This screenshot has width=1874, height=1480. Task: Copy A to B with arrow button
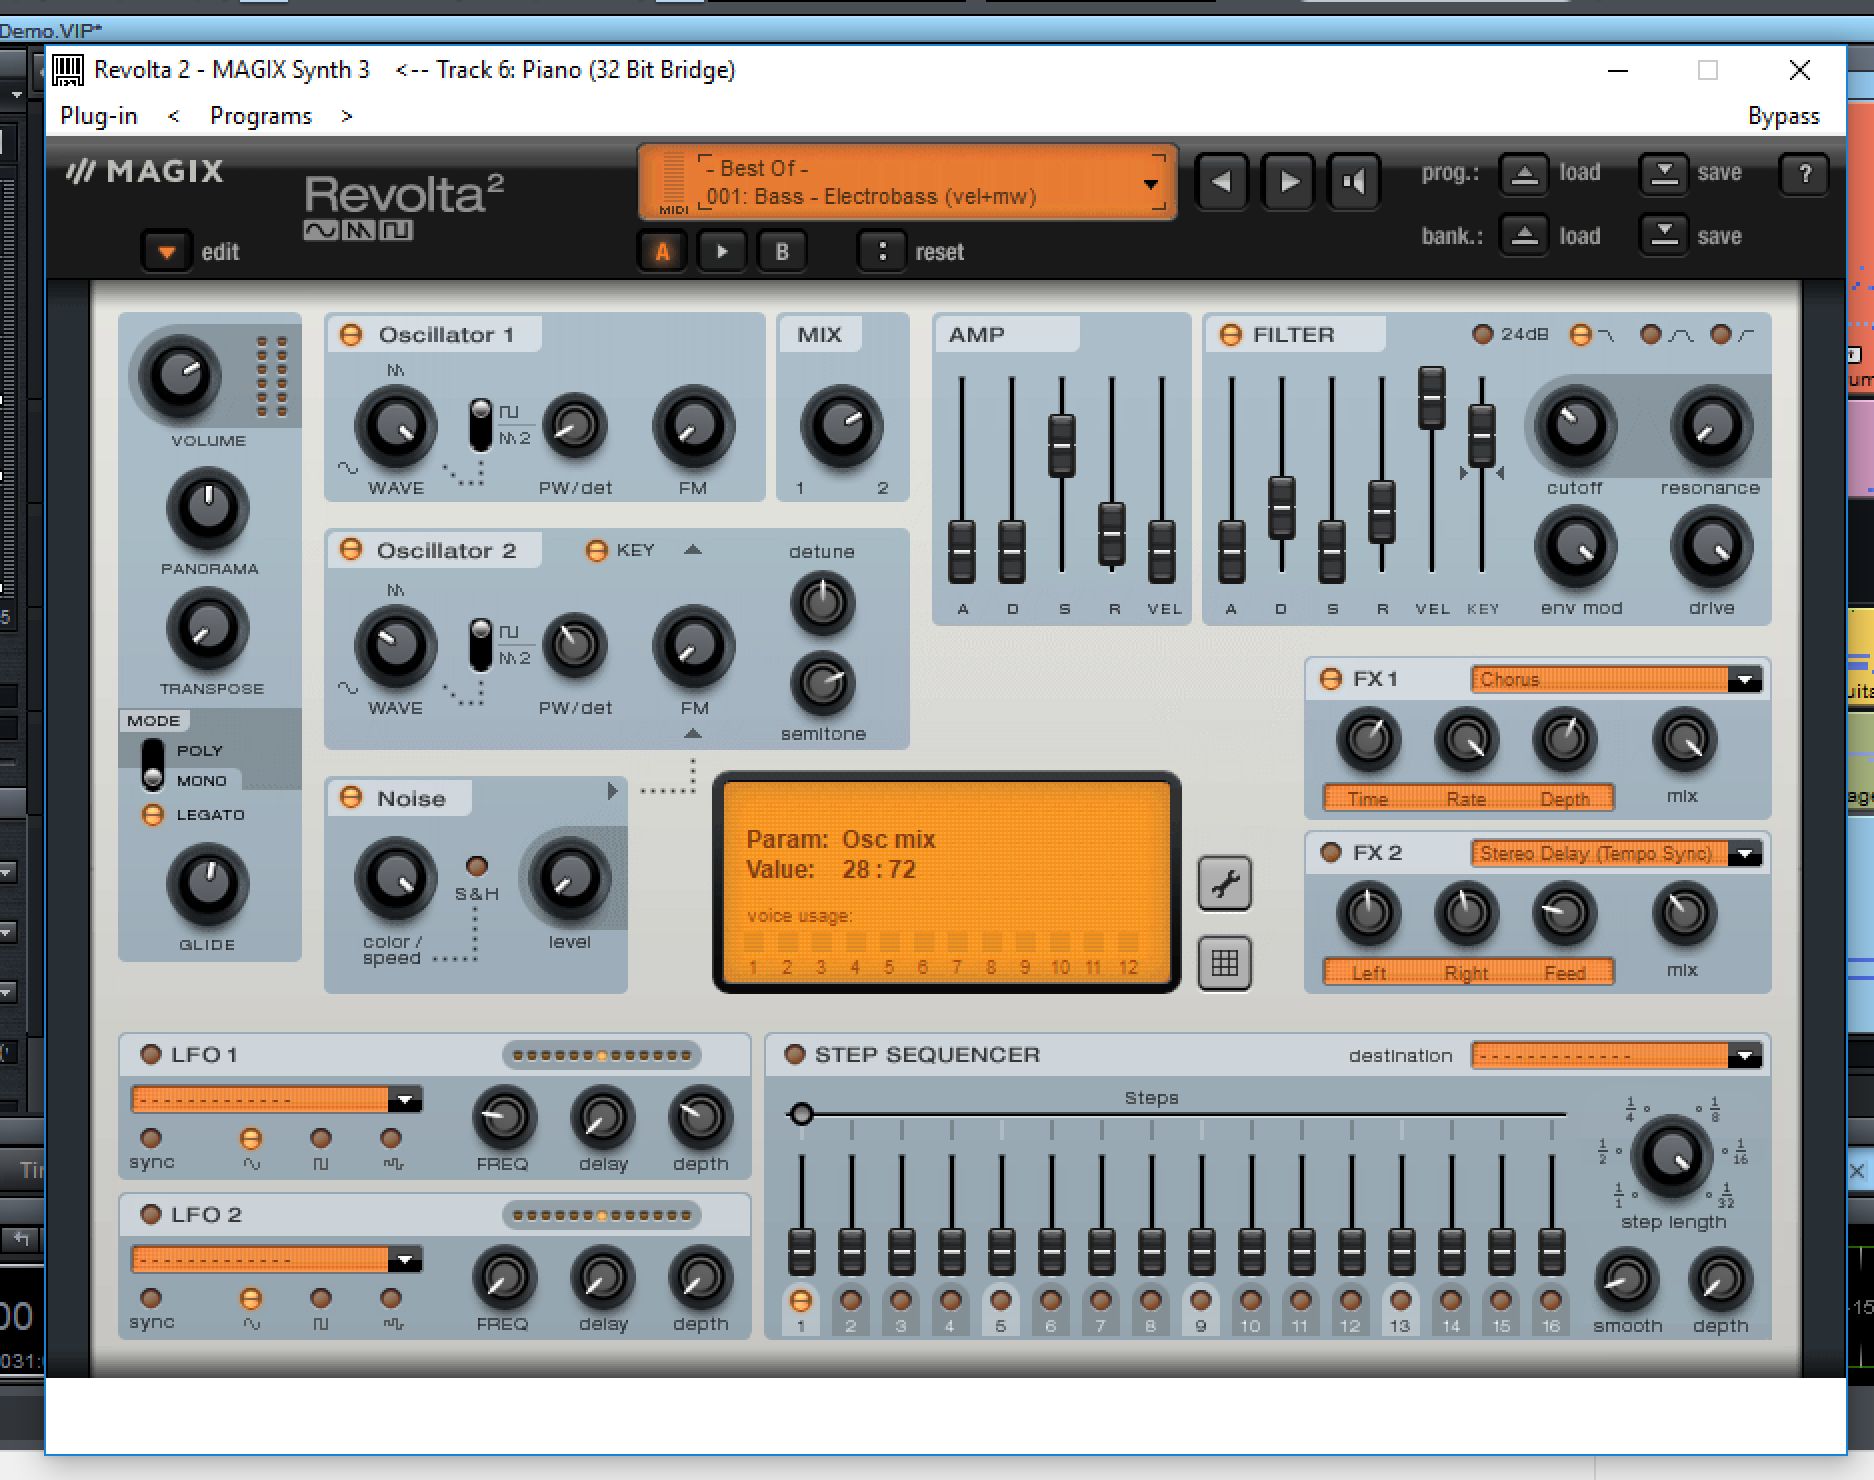[x=722, y=251]
